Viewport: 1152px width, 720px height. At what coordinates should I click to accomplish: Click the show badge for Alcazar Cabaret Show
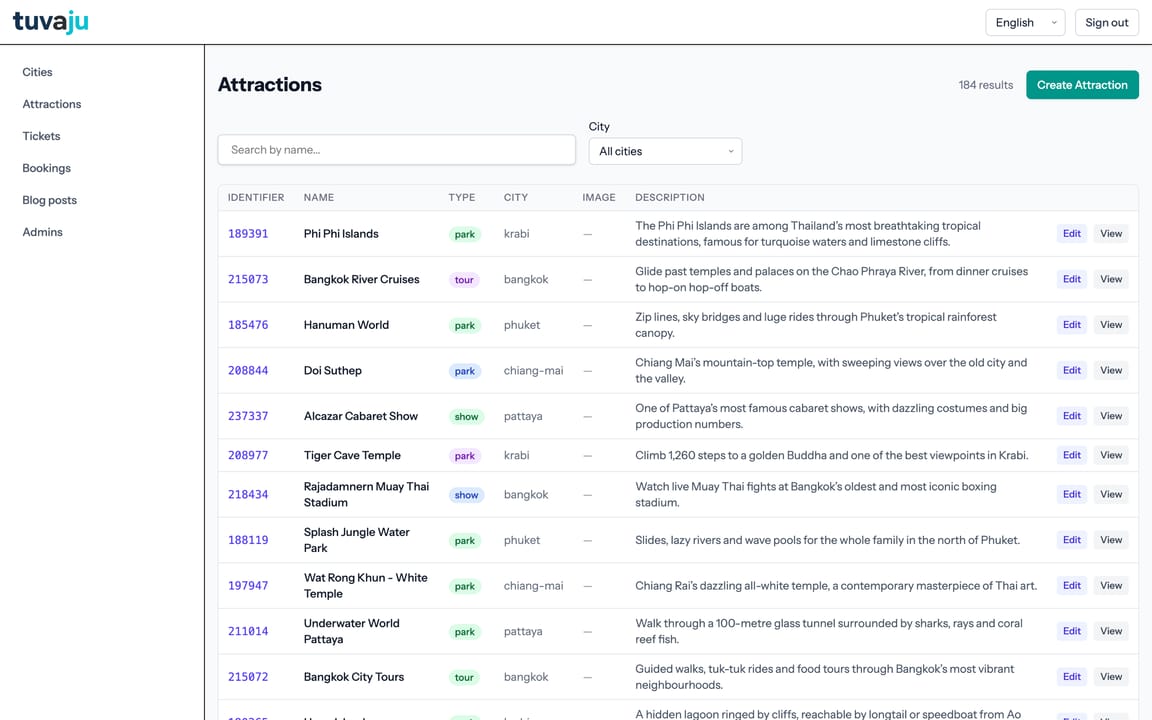pyautogui.click(x=467, y=417)
